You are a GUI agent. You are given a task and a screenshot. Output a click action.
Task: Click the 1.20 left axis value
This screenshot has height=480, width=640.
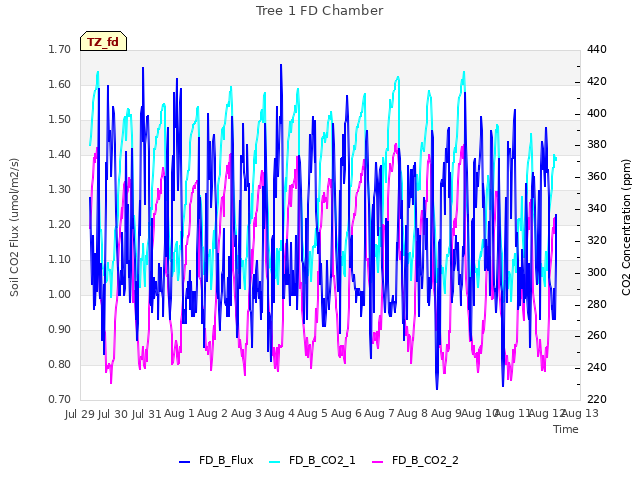pyautogui.click(x=60, y=224)
